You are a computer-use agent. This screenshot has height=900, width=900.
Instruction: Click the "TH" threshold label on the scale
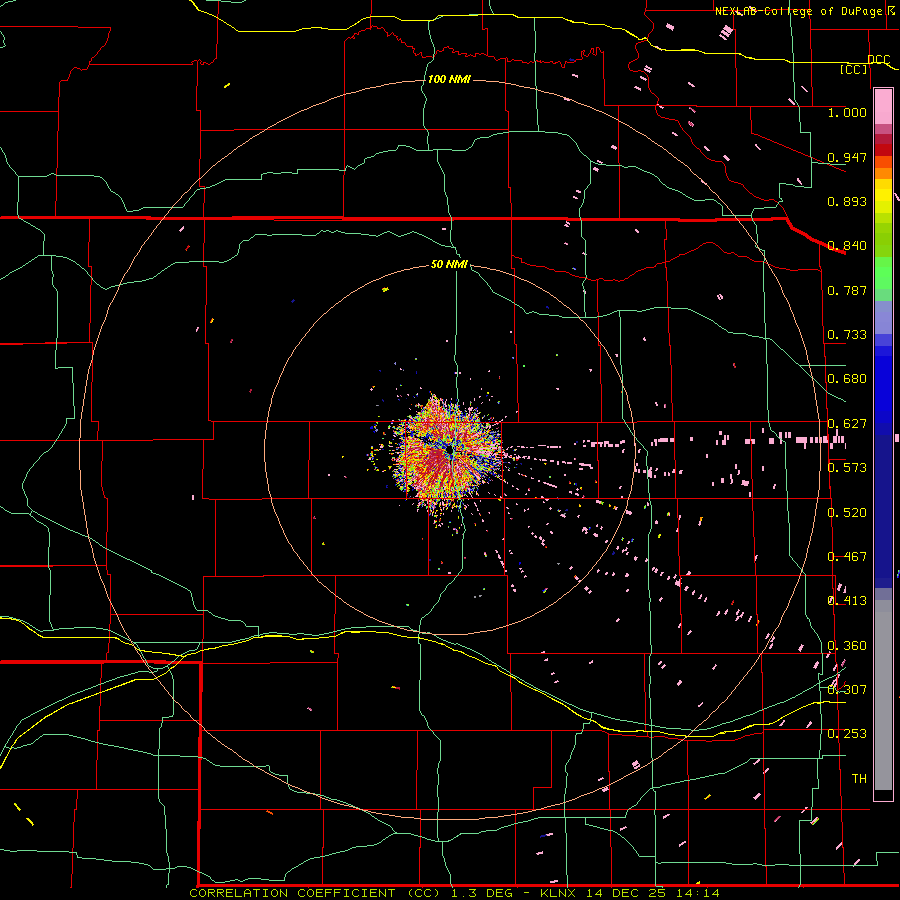pos(859,779)
